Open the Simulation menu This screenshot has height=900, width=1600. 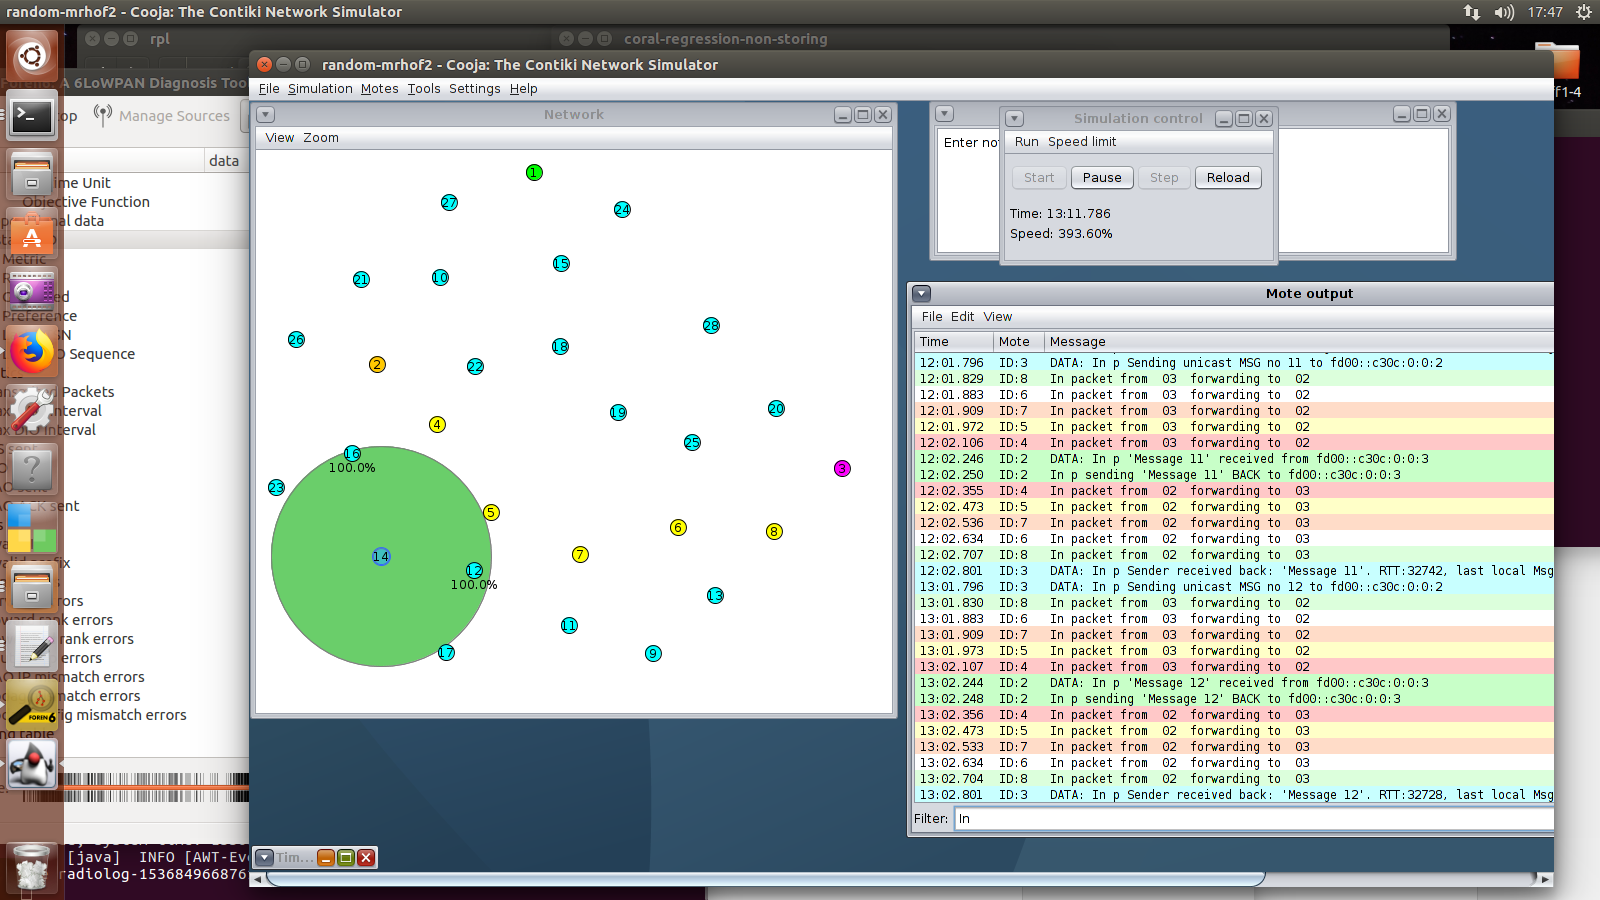coord(320,89)
